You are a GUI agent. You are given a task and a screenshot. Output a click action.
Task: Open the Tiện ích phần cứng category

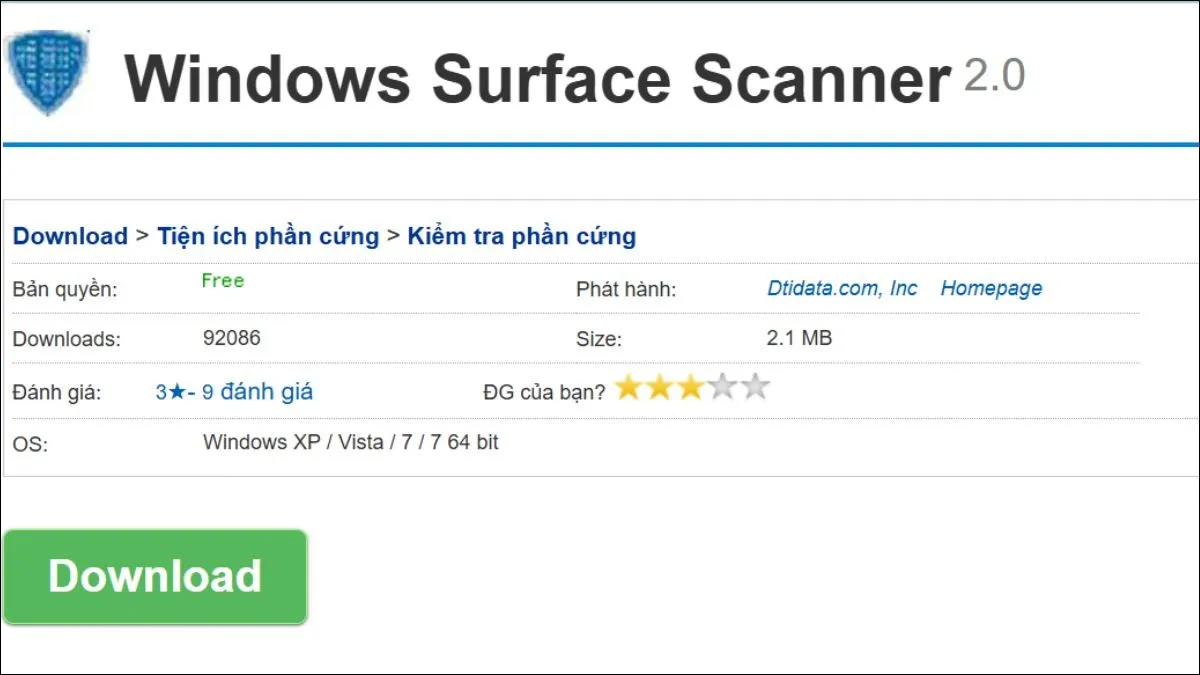coord(268,237)
